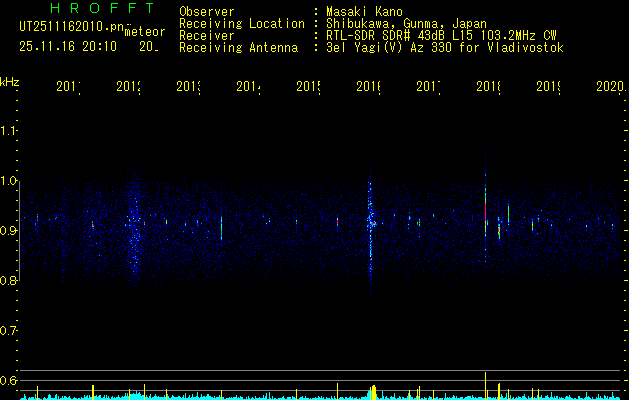Click the Receiver label
The image size is (629, 400).
207,36
